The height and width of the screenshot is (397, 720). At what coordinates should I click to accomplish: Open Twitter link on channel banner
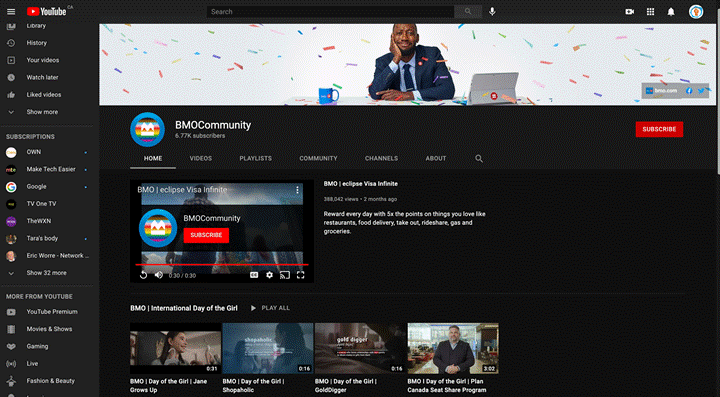(701, 91)
